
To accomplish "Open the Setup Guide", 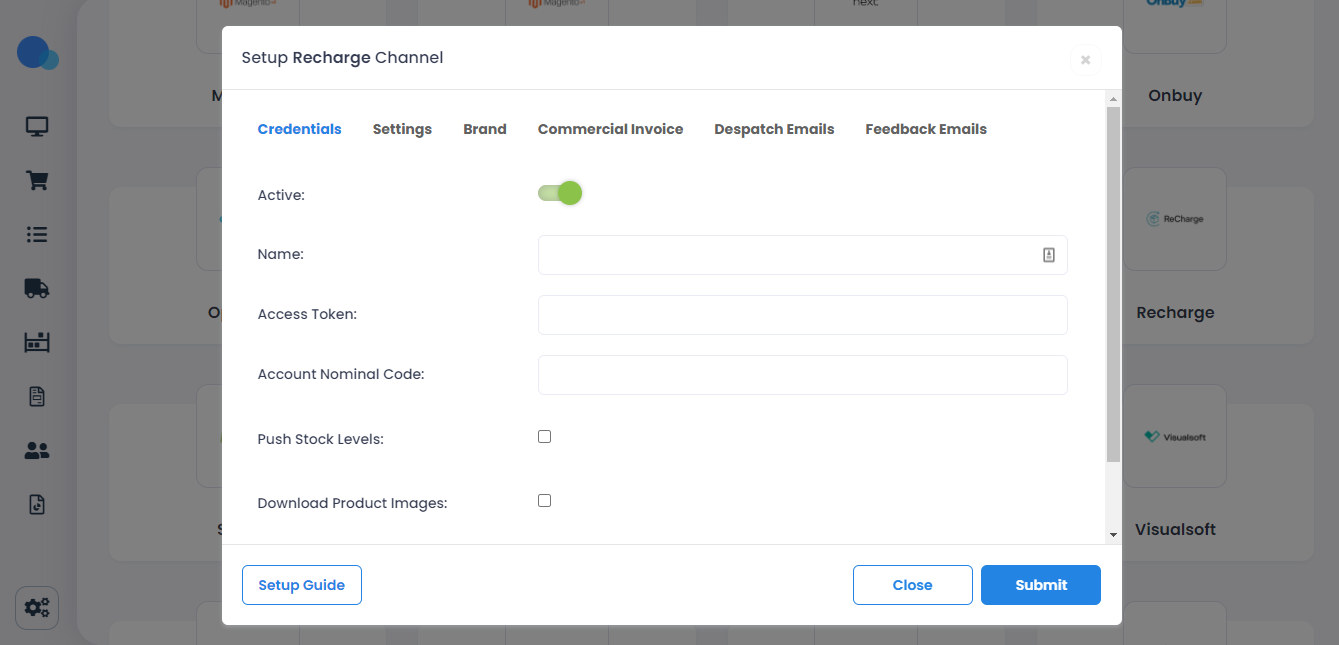I will point(302,585).
